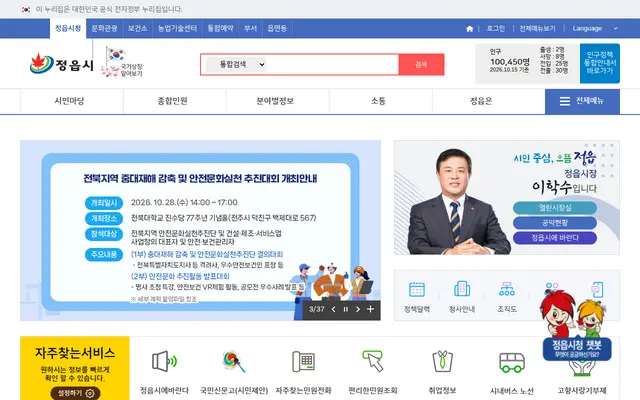Select the 읍면동 top tab
The image size is (640, 400).
point(277,29)
